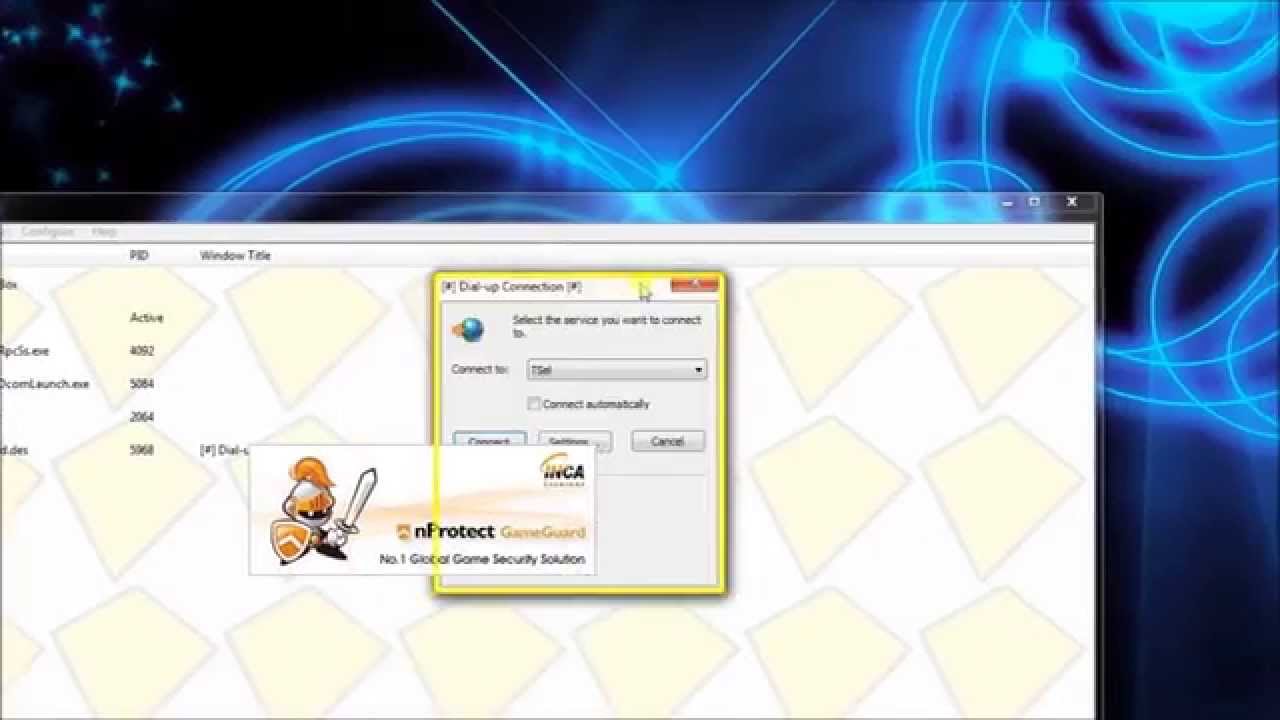Open Settings in Dial-up Connection dialog

574,441
